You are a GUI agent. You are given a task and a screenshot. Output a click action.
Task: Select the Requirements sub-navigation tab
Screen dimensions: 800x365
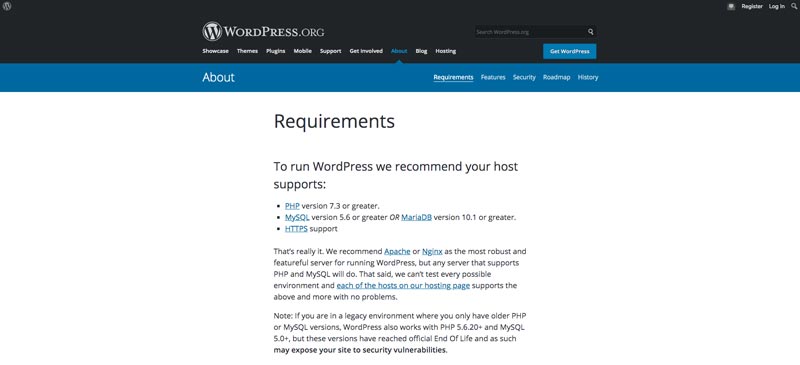click(454, 78)
